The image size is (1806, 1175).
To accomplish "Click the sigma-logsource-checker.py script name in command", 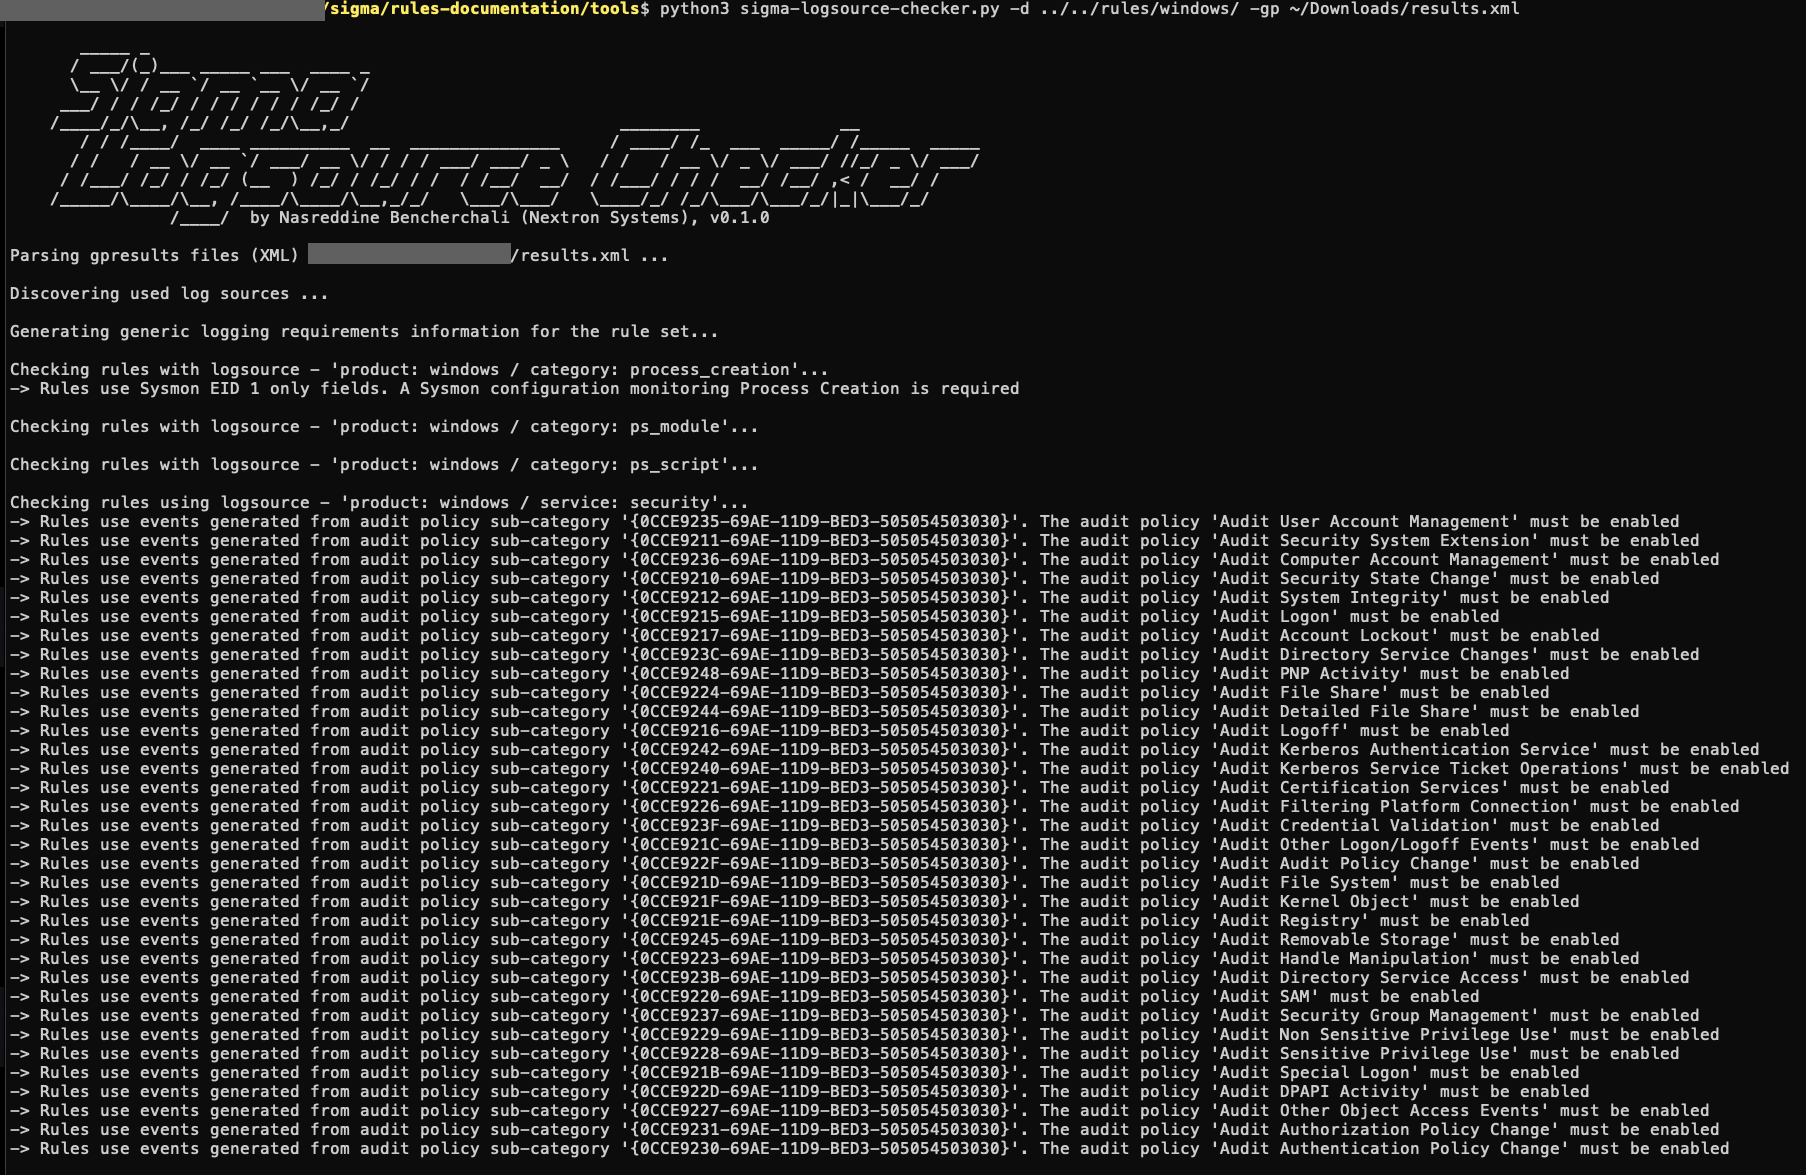I will 869,9.
